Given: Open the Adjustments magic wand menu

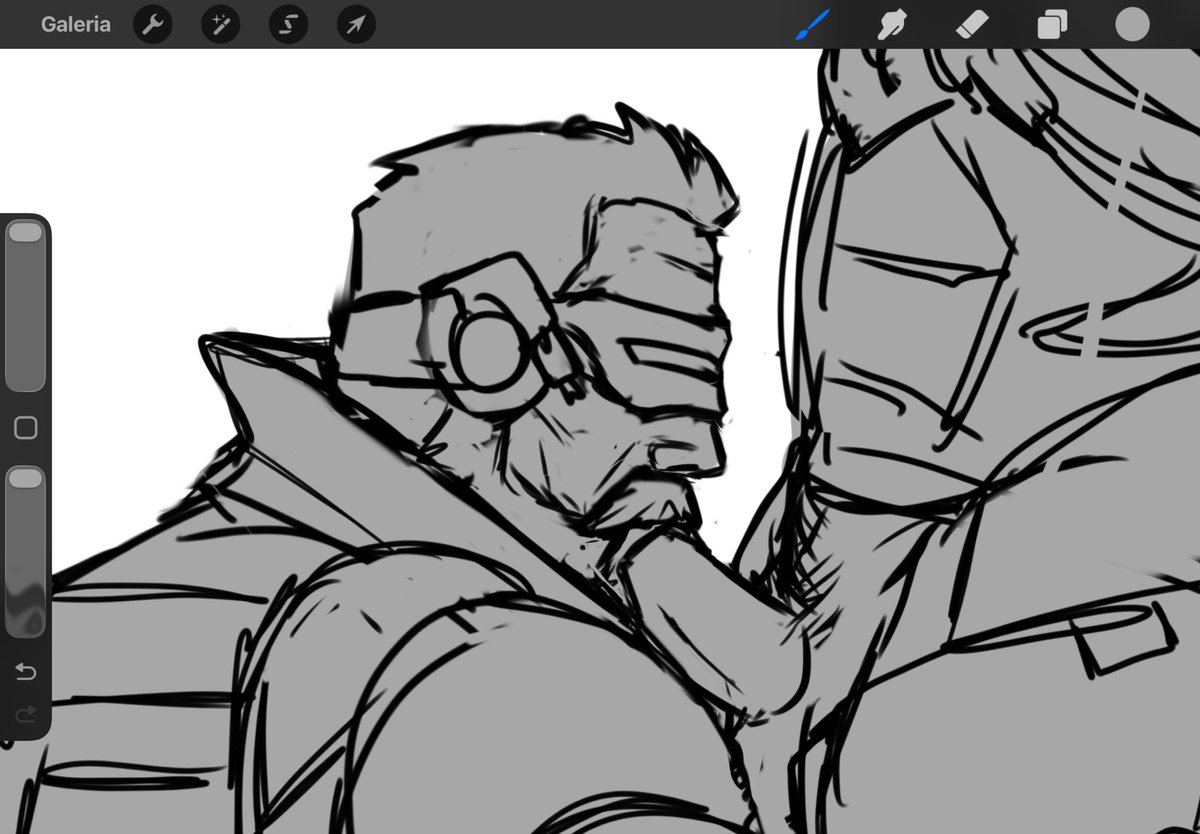Looking at the screenshot, I should coord(220,24).
